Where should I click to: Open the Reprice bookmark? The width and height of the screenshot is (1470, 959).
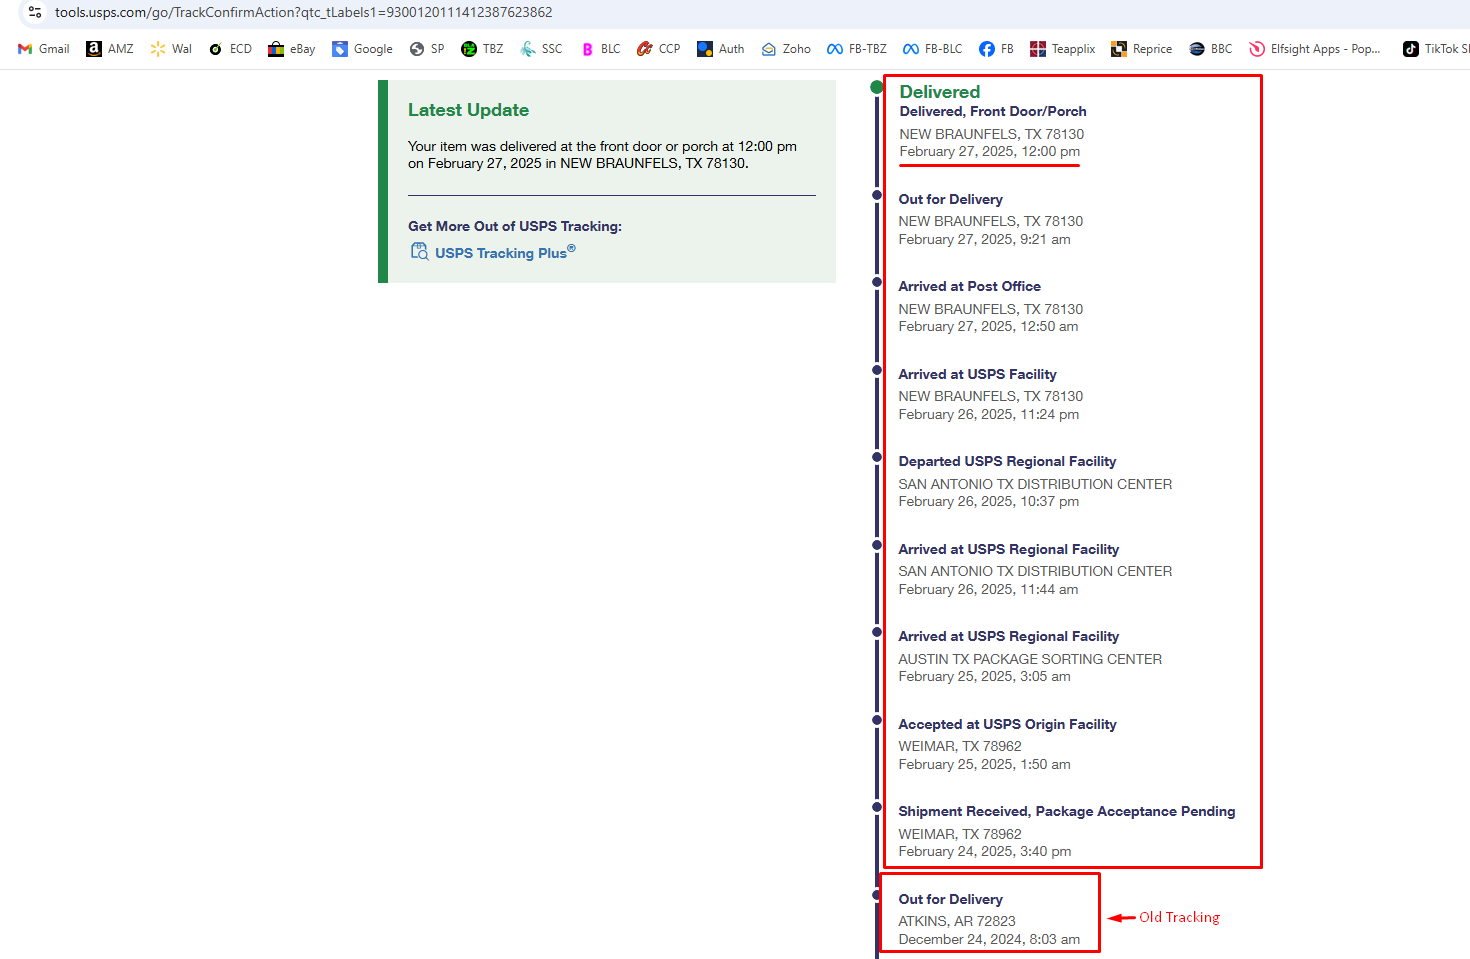(1142, 49)
